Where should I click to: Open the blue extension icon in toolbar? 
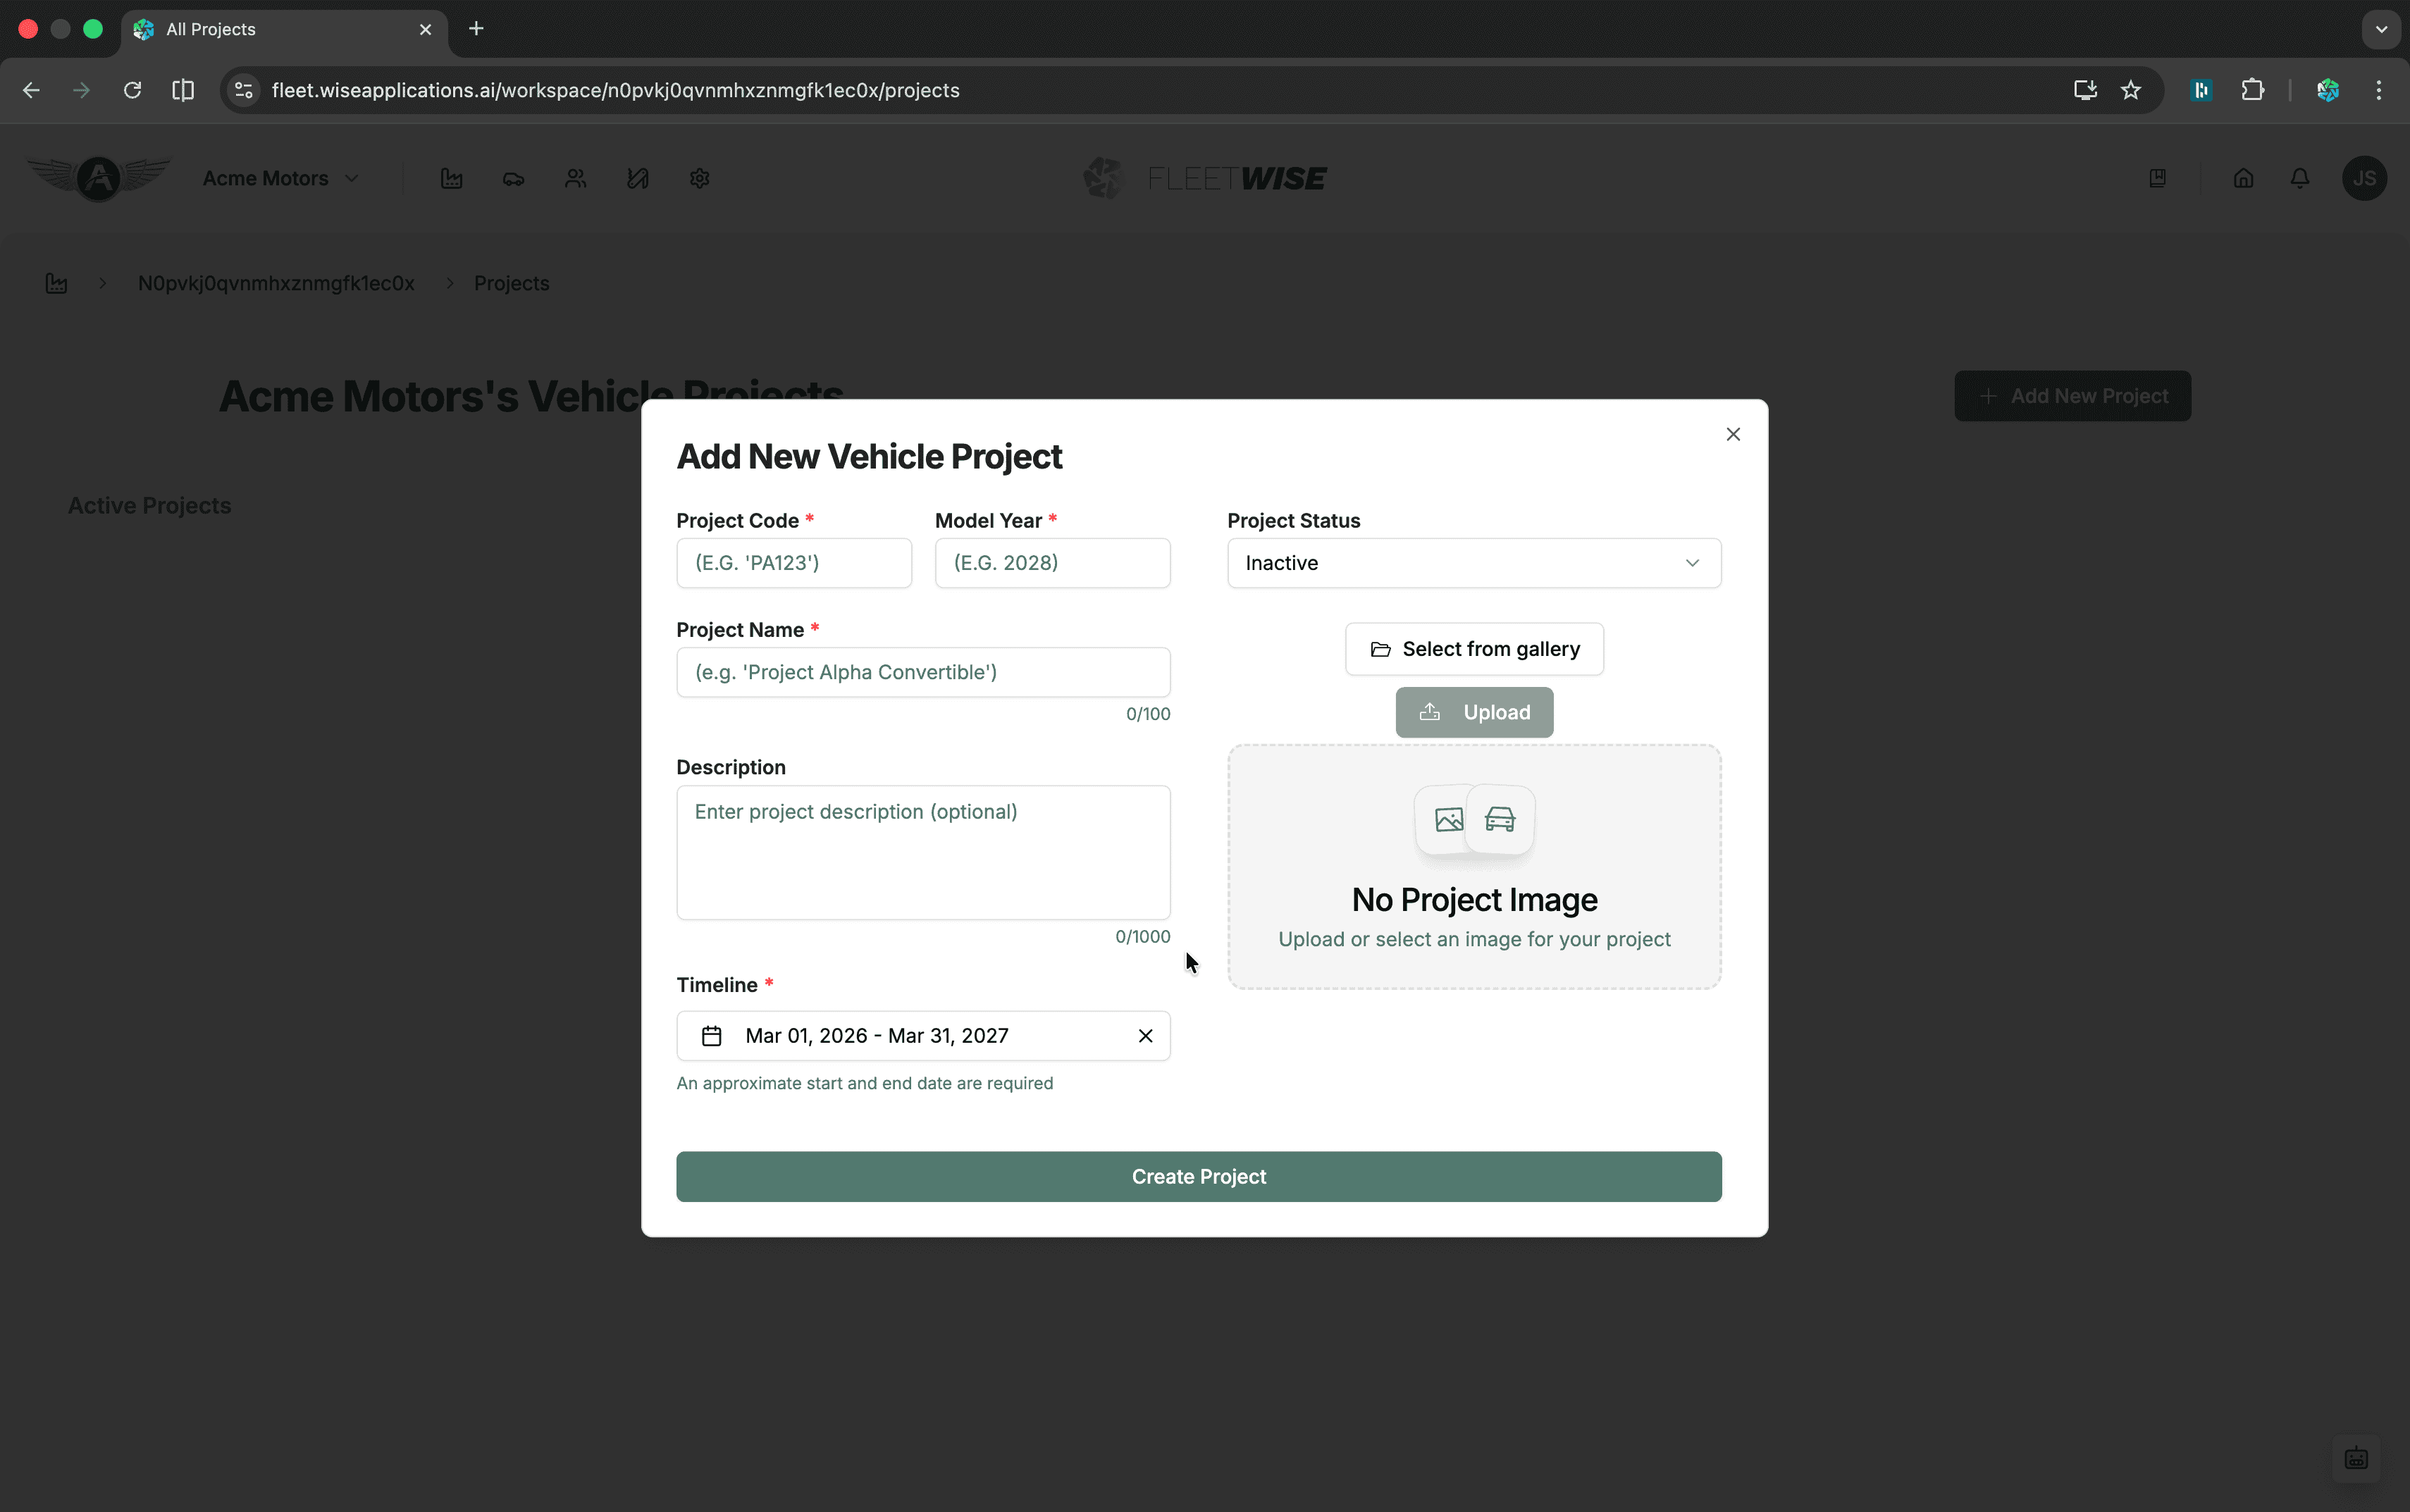coord(2201,90)
